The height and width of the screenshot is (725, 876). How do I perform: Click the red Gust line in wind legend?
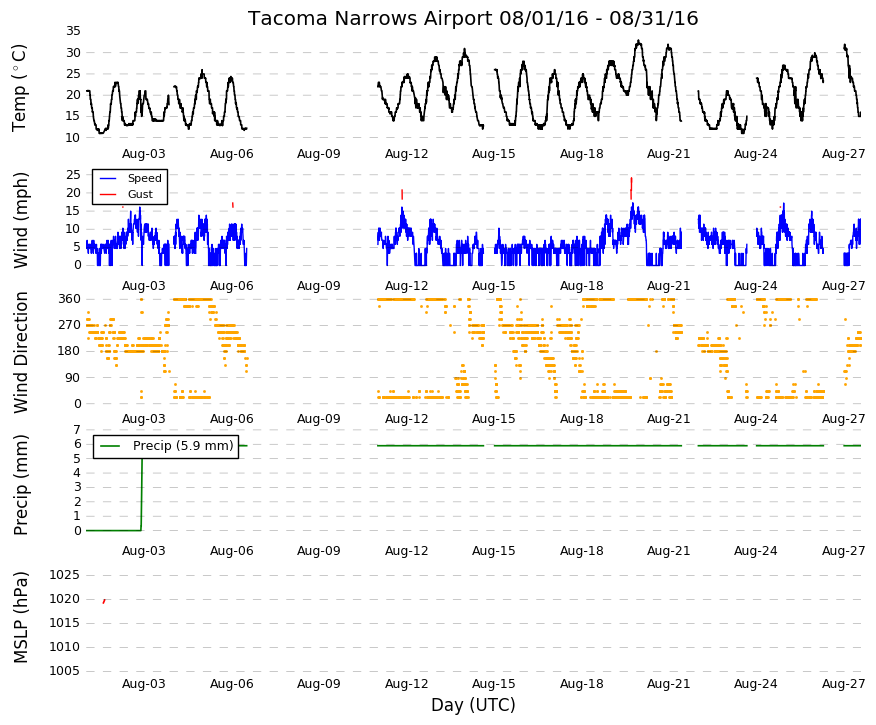108,194
